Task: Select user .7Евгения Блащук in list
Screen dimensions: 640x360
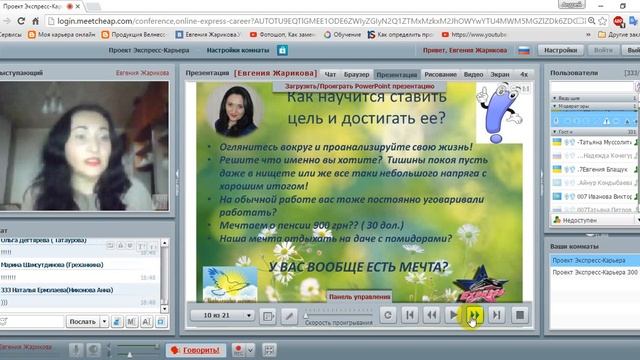Action: click(593, 169)
